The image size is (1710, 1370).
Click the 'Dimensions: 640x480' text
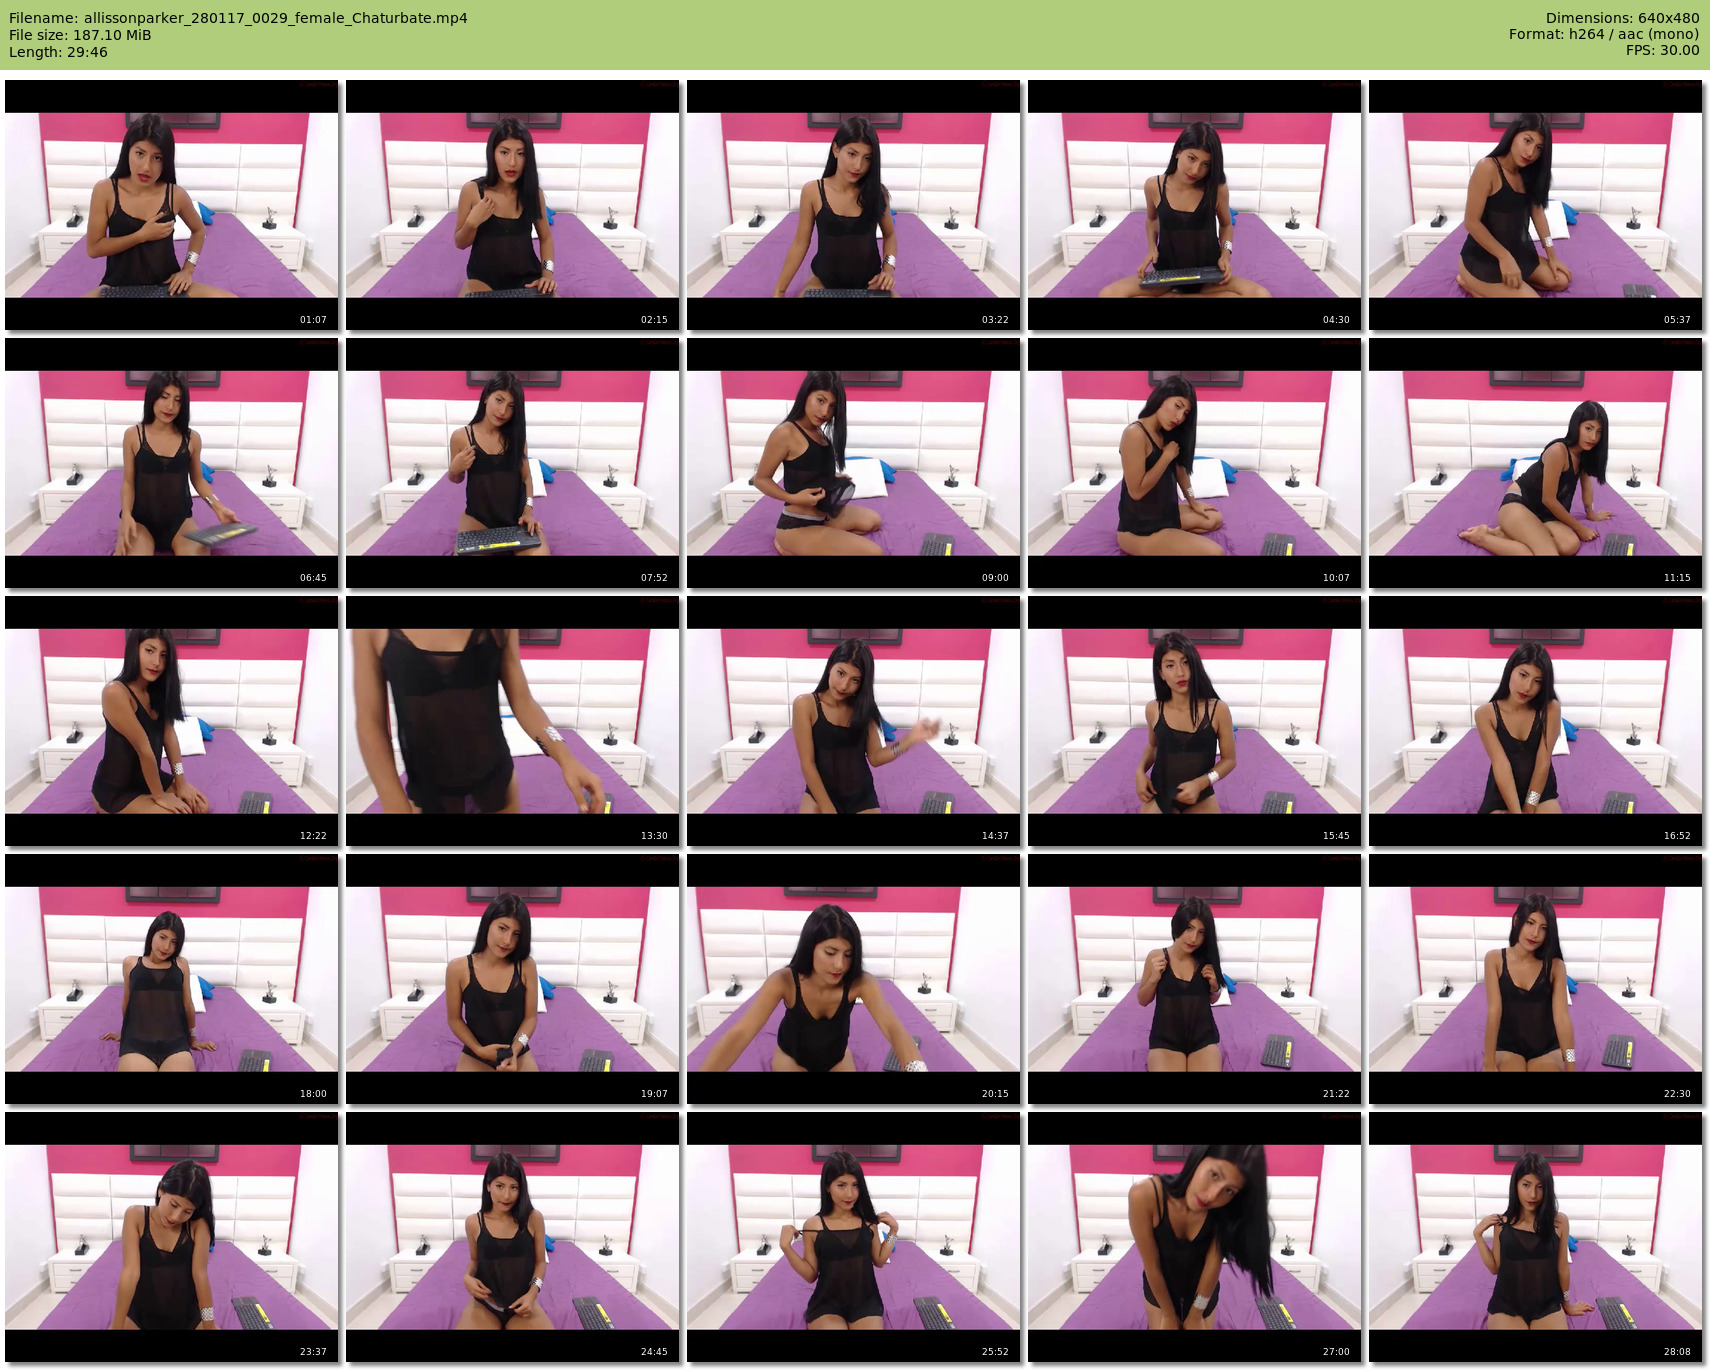coord(1622,18)
